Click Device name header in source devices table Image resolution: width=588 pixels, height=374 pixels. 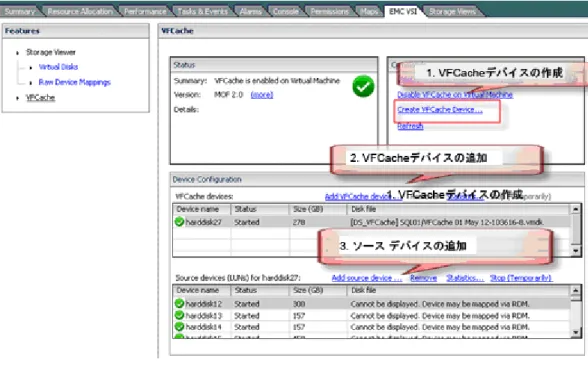click(202, 290)
